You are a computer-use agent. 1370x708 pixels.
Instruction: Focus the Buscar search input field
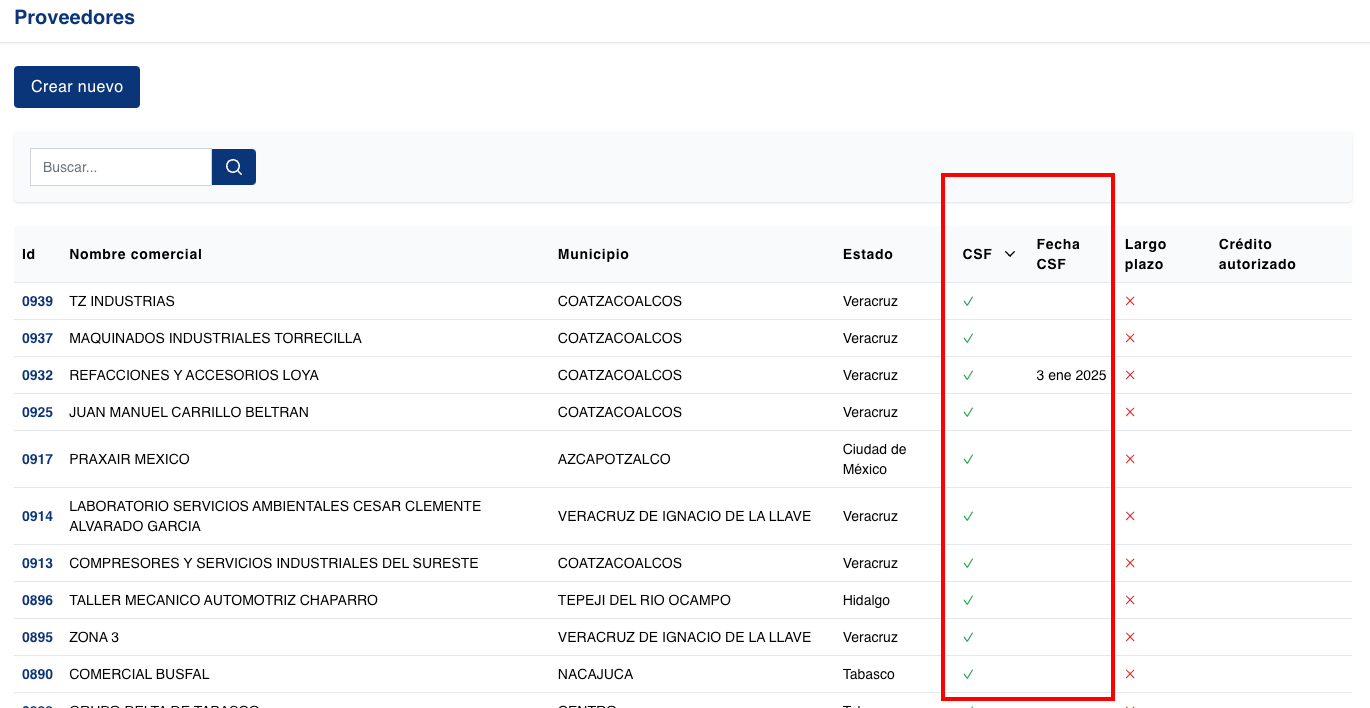click(121, 167)
